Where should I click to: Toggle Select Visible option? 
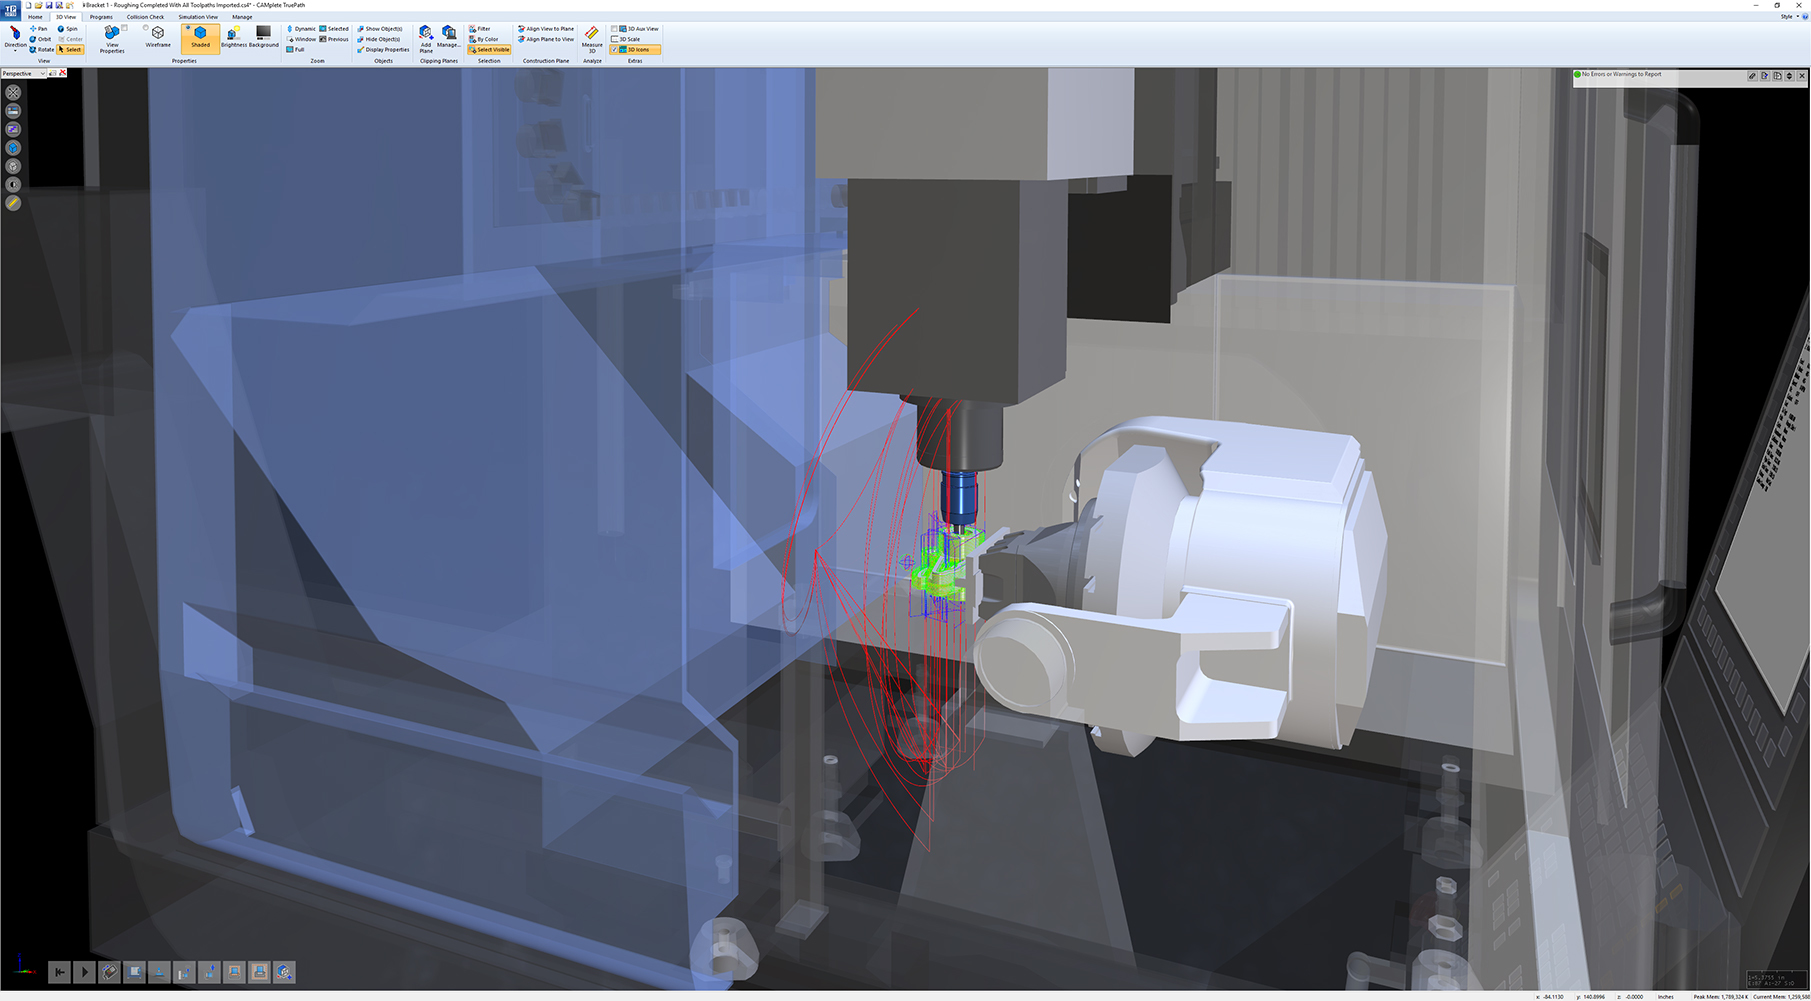490,49
